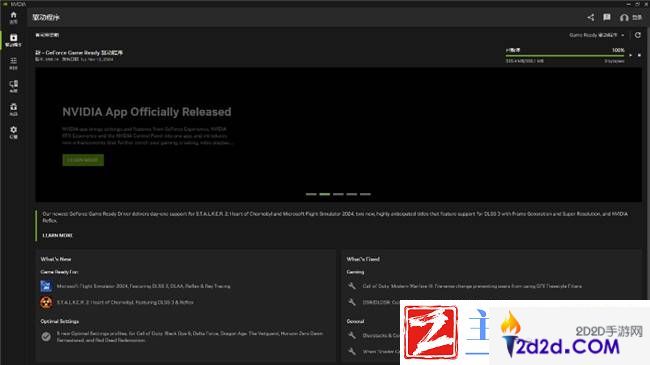Click the Optimal Settings heading

pos(60,321)
